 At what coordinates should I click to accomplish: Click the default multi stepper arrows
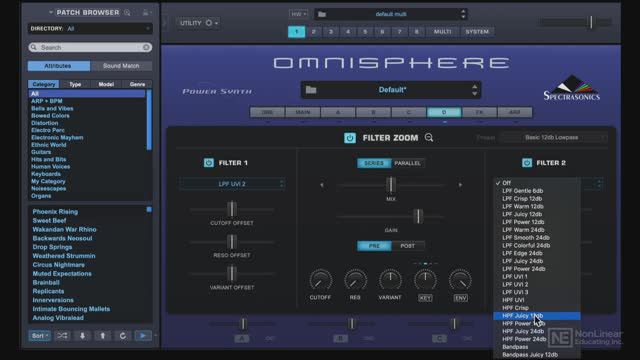(463, 14)
